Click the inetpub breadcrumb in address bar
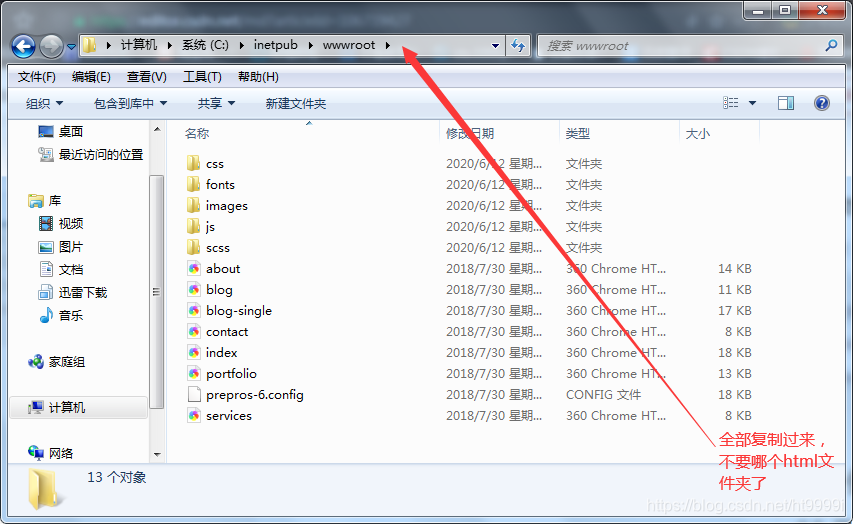The image size is (853, 524). click(x=275, y=45)
